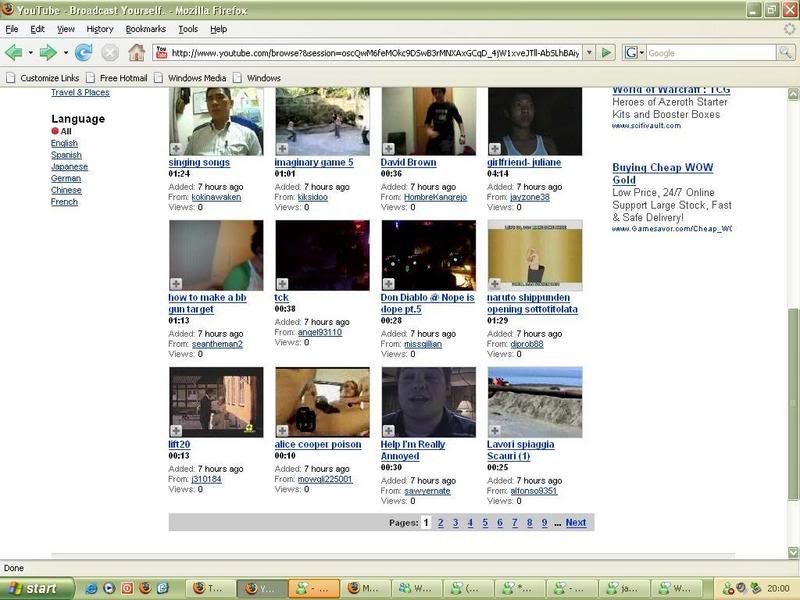
Task: Click the Customize Links bookmark
Action: [x=43, y=78]
